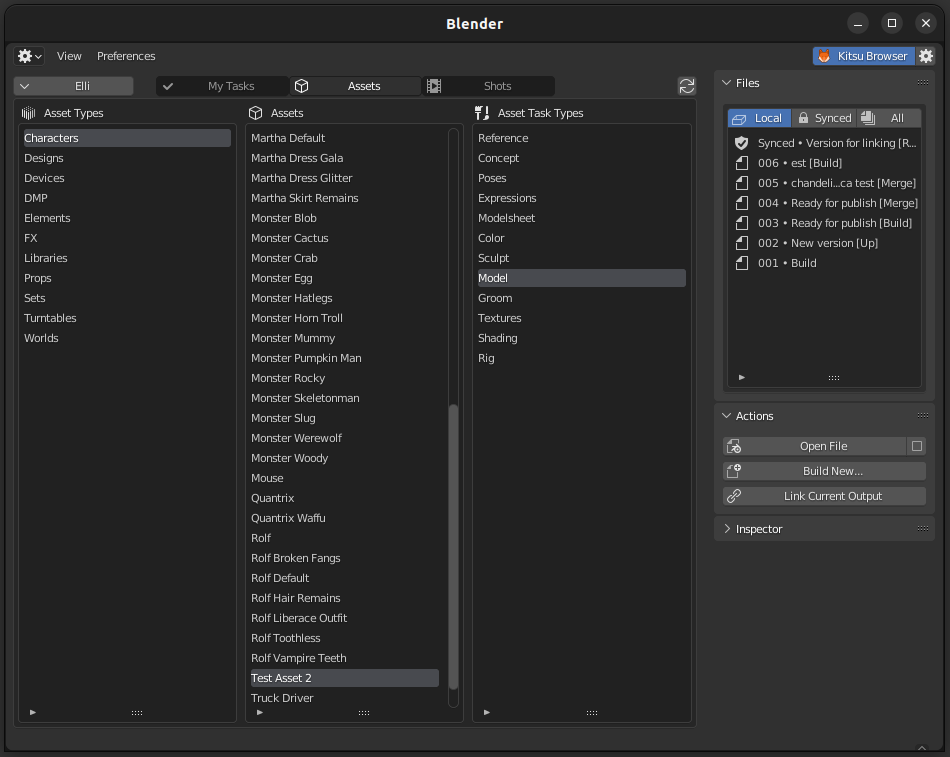Click the shield icon of Synced version

click(742, 143)
